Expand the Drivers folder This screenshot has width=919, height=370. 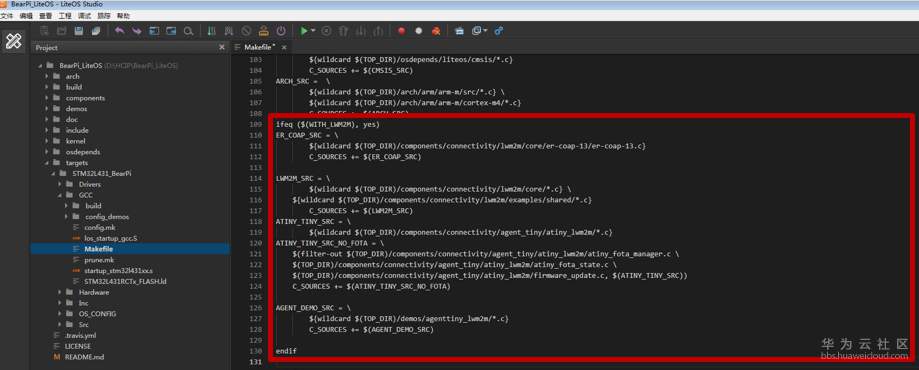pyautogui.click(x=60, y=184)
